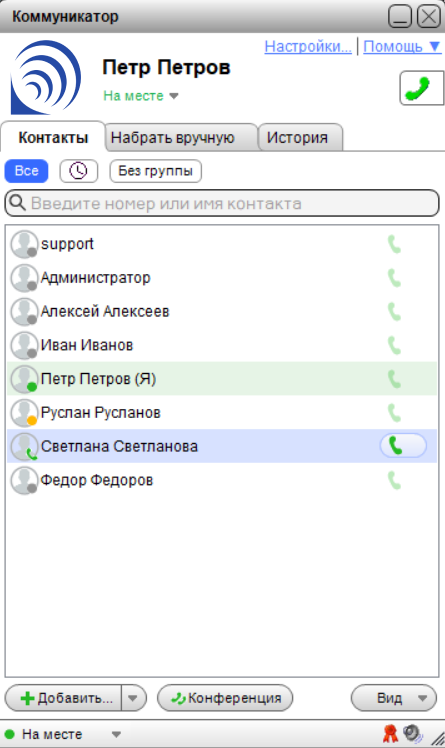Click the red ribbon icon in status bar
Image resolution: width=445 pixels, height=748 pixels.
390,733
